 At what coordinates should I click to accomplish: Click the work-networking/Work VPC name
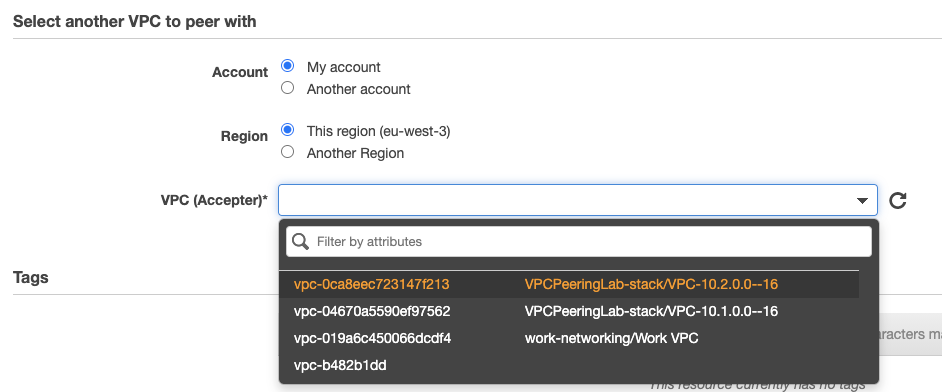click(612, 338)
